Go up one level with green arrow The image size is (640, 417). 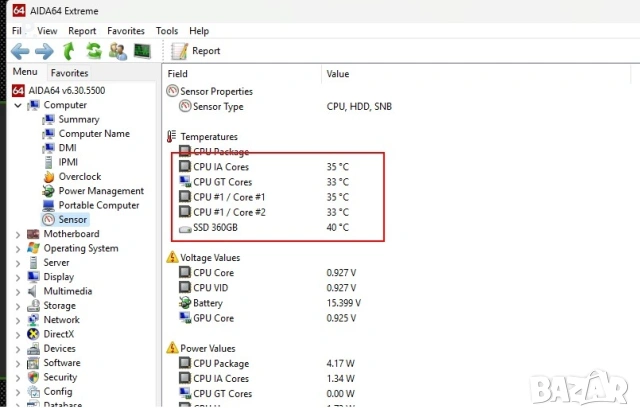click(69, 51)
